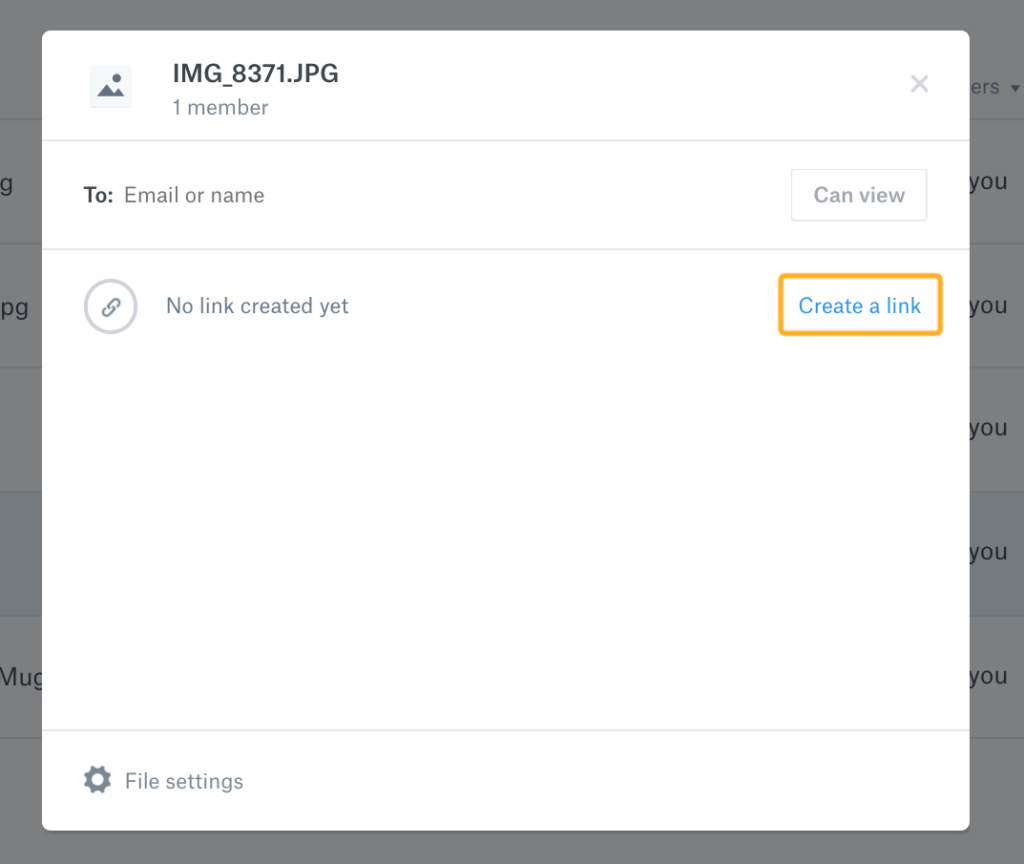1024x864 pixels.
Task: Open File settings text link
Action: [184, 781]
